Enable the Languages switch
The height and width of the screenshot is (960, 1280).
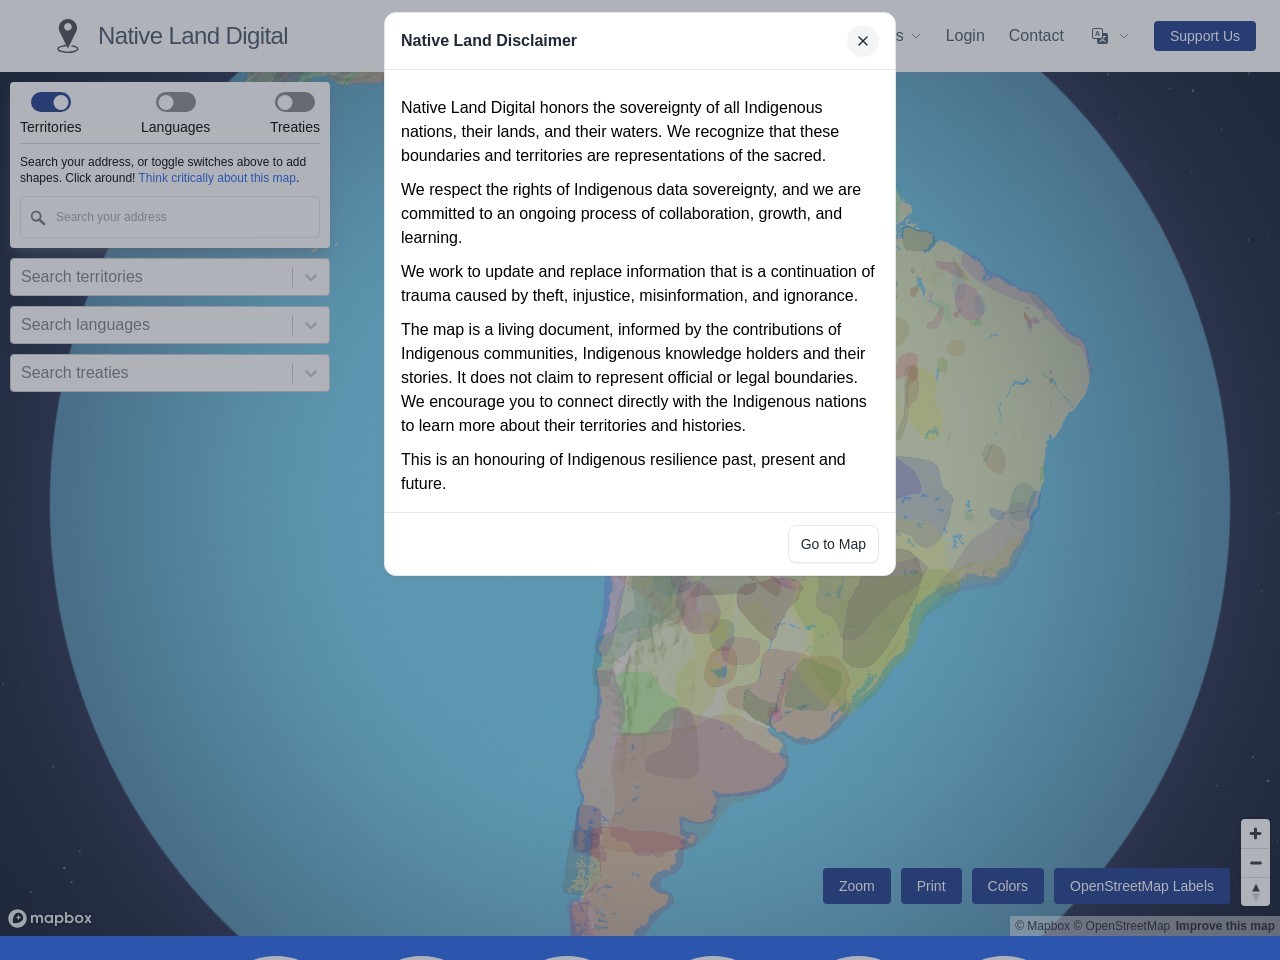click(x=176, y=102)
